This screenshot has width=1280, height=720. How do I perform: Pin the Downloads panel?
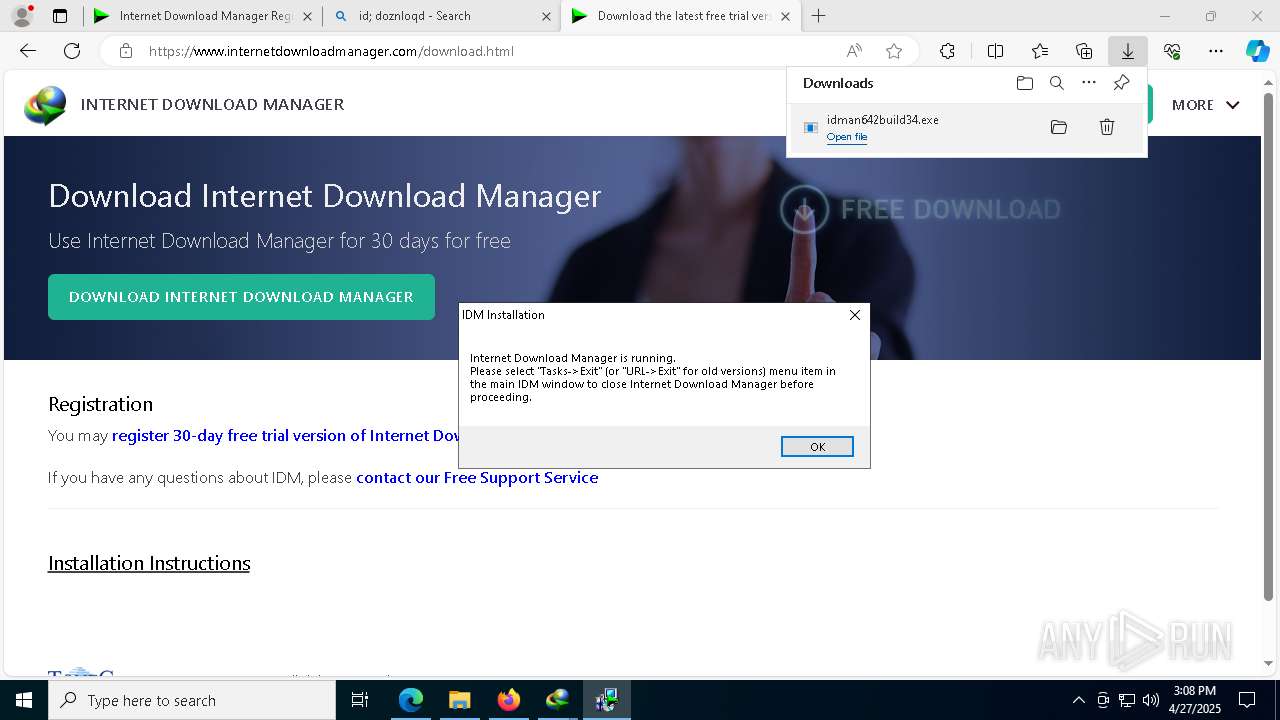(1121, 83)
